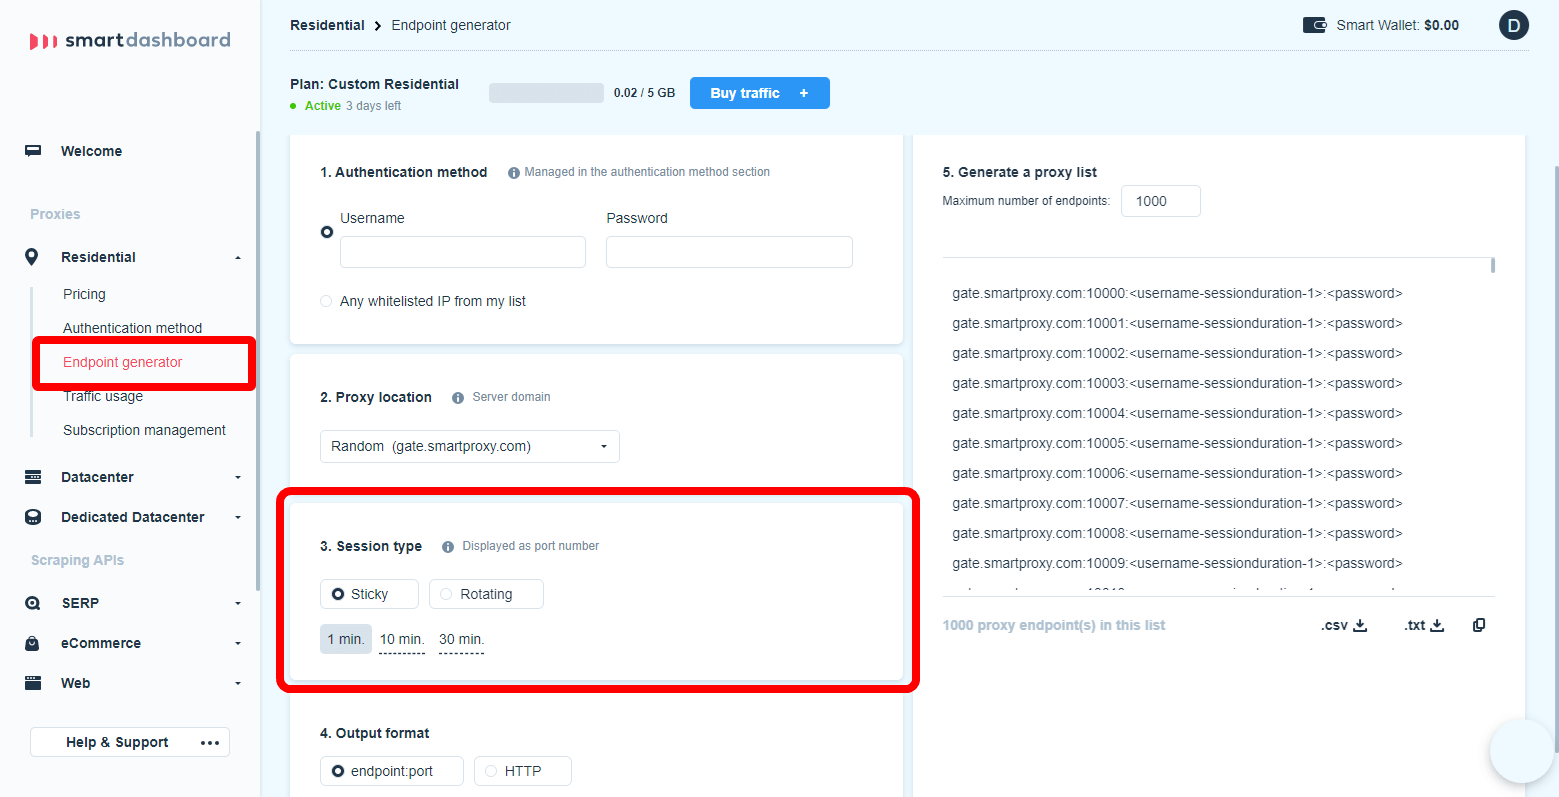
Task: Open Authentication method in sidebar
Action: pyautogui.click(x=132, y=328)
